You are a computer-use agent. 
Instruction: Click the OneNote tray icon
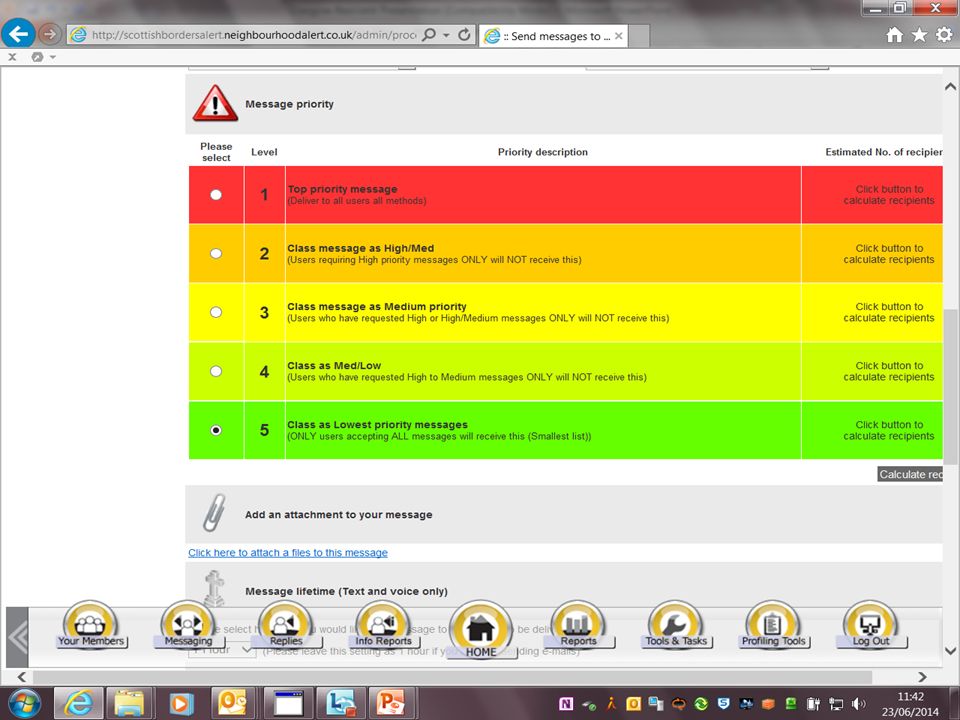pos(566,704)
